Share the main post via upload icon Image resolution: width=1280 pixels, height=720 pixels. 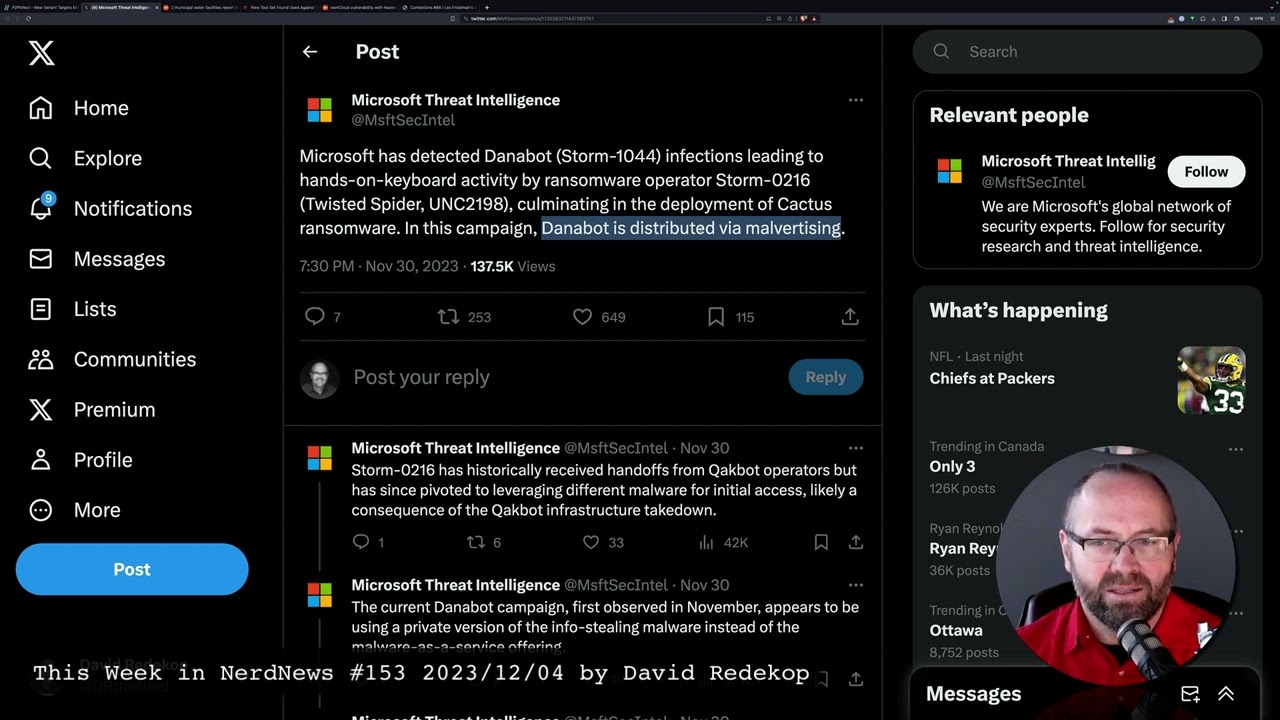coord(850,317)
